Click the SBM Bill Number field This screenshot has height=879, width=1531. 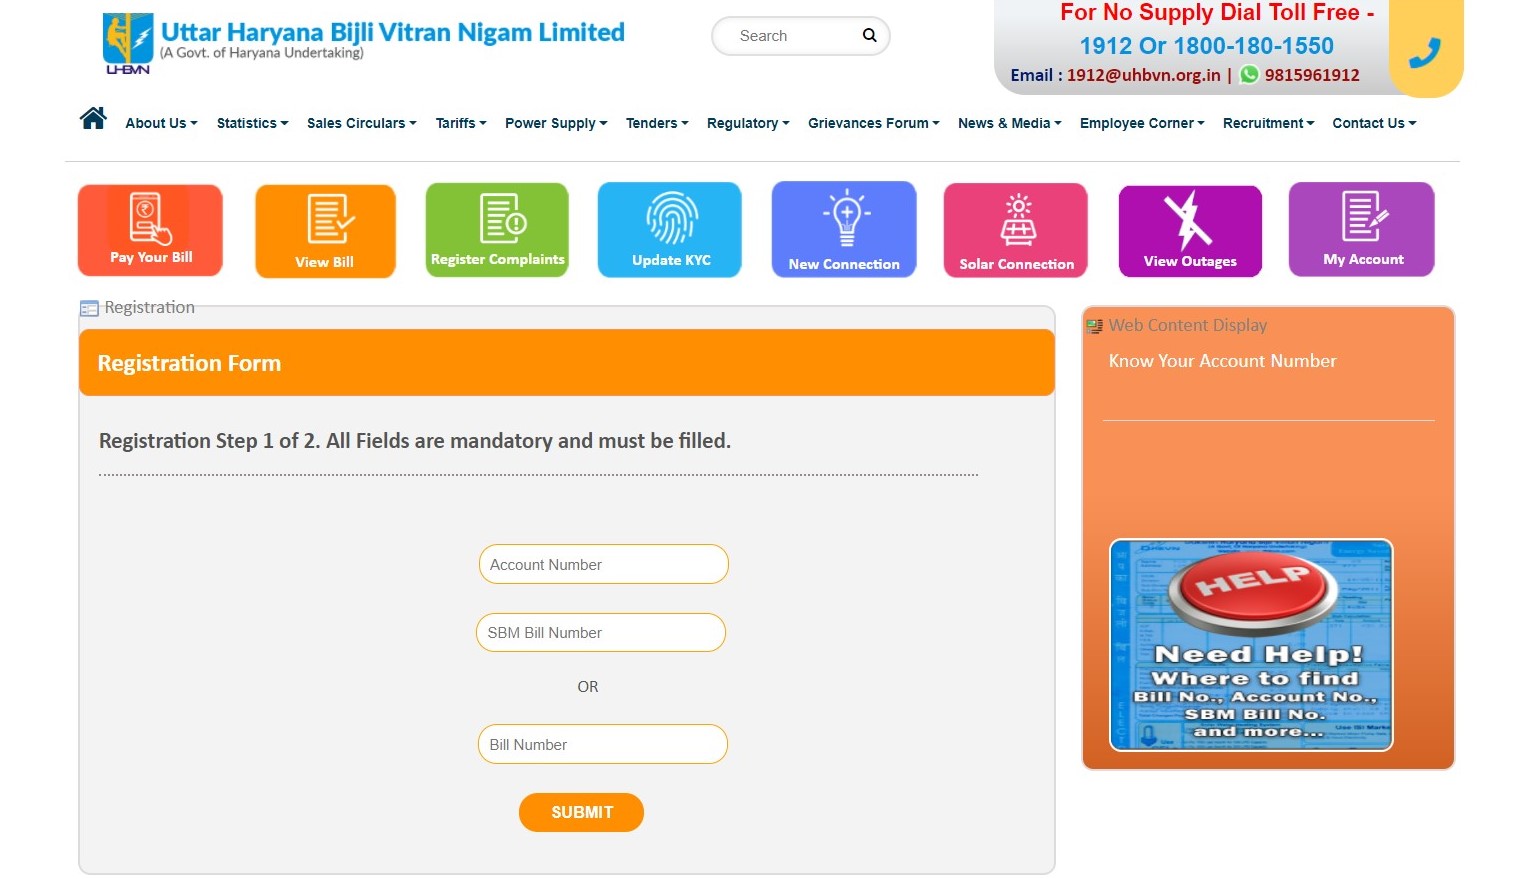click(x=601, y=632)
